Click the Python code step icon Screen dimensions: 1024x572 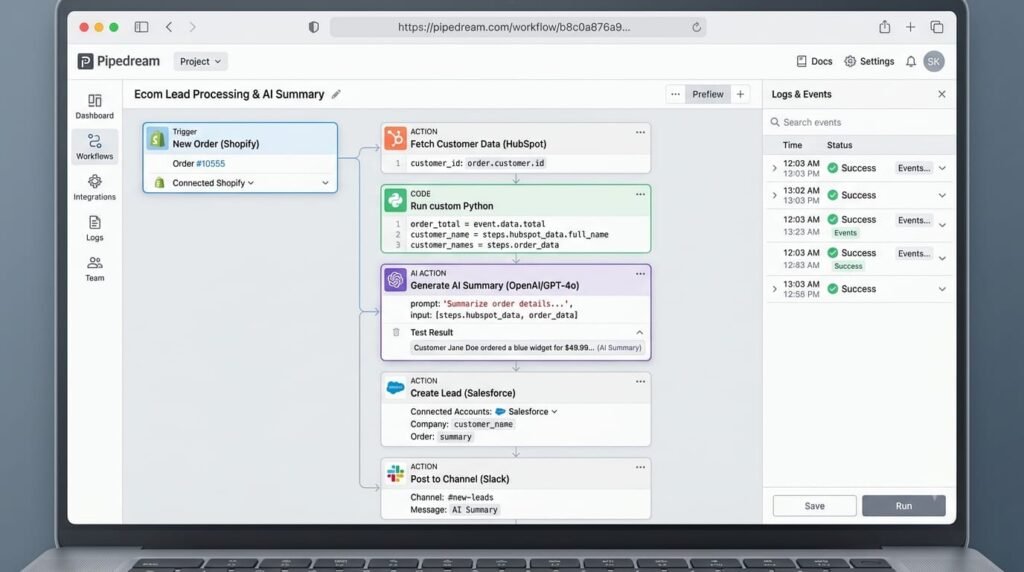(x=394, y=200)
